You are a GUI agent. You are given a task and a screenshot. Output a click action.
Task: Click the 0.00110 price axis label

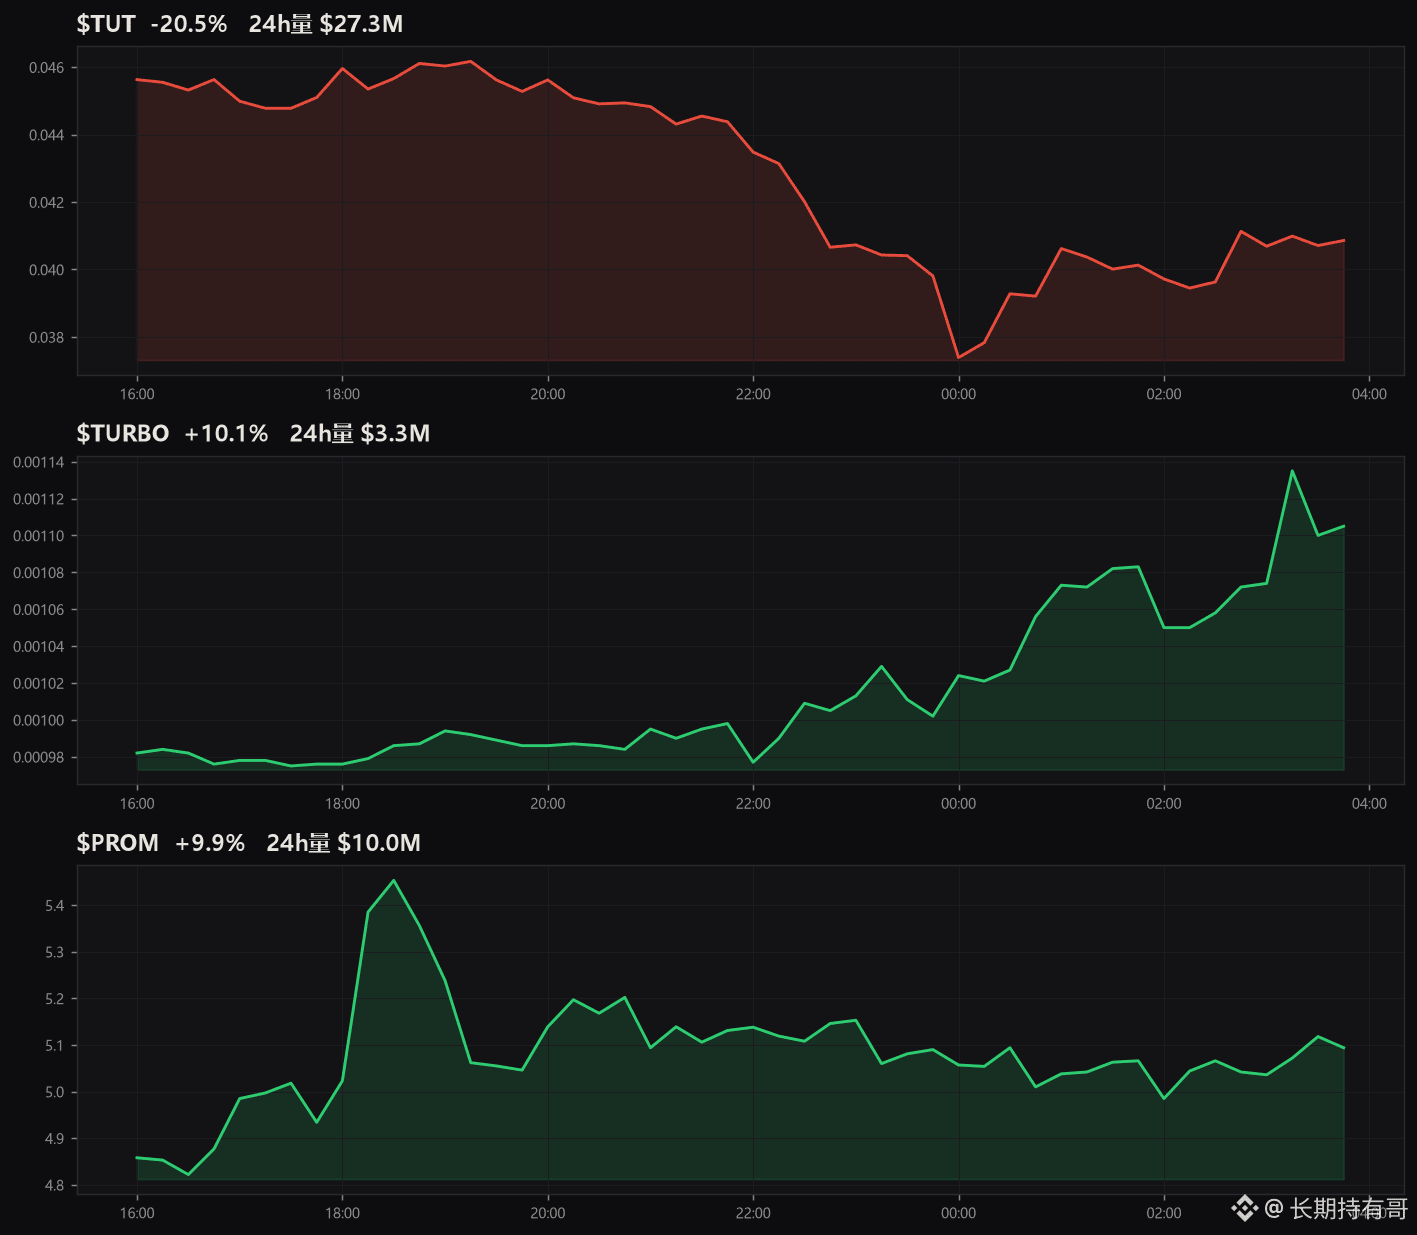[x=39, y=536]
